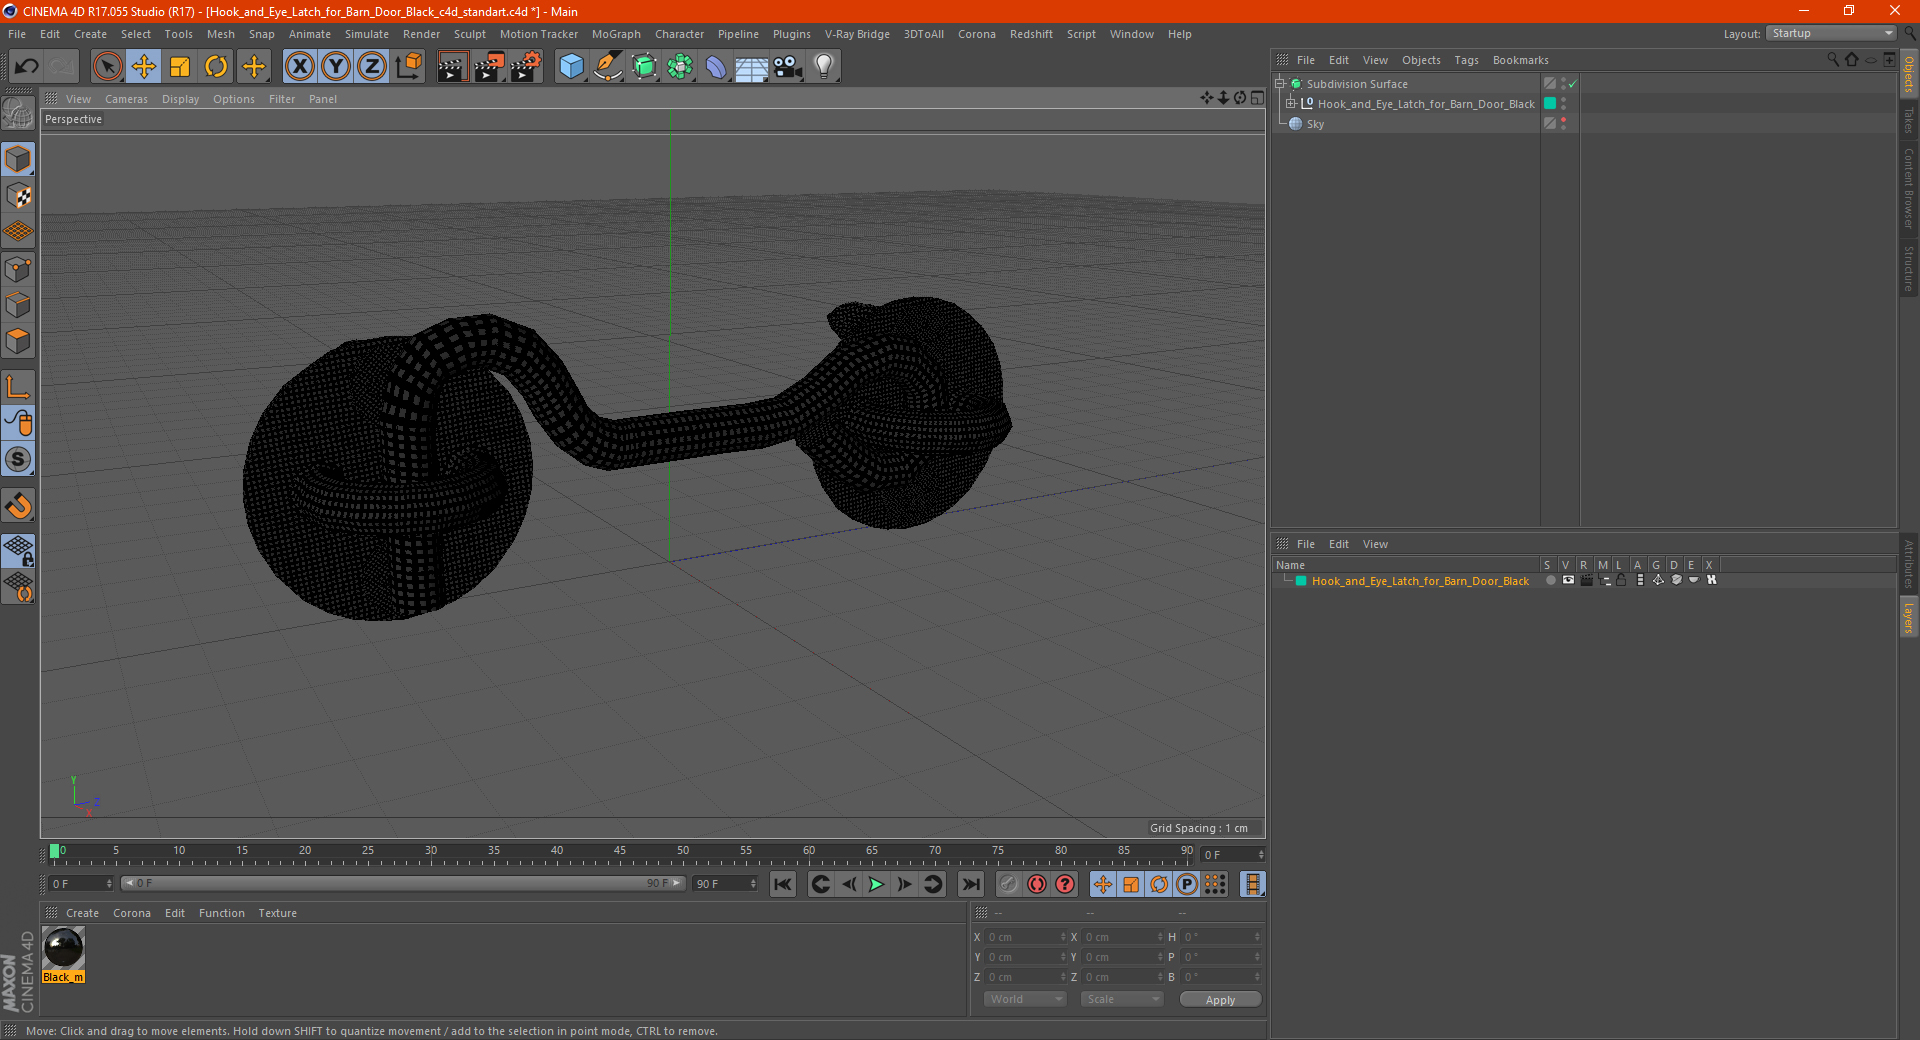Viewport: 1920px width, 1040px height.
Task: Open the viewport Cameras menu
Action: click(x=126, y=99)
